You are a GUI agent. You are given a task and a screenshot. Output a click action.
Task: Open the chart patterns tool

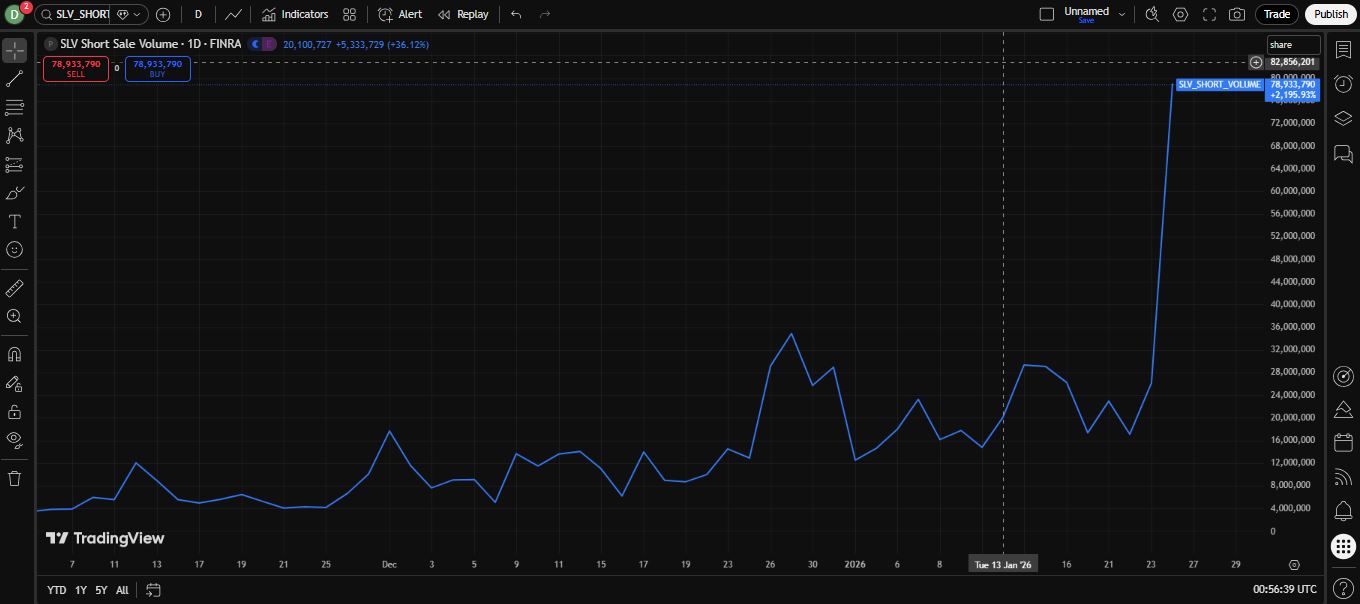[x=15, y=135]
